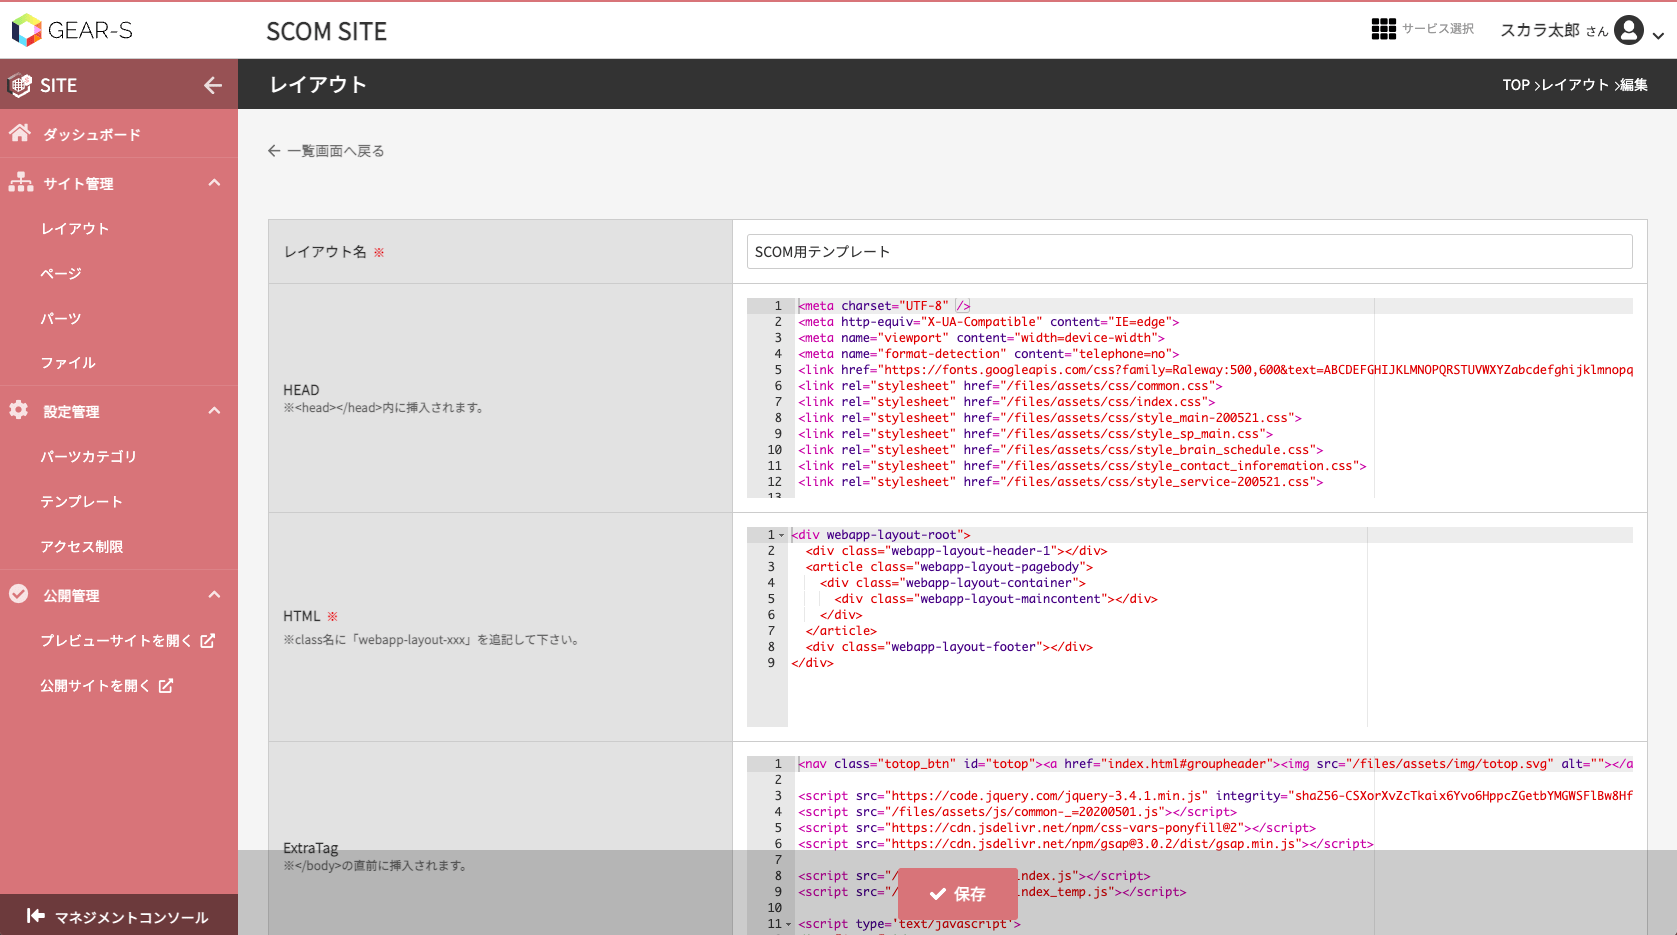
Task: Click the HEAD line linking style_brain_schedule.css
Action: pos(1060,450)
